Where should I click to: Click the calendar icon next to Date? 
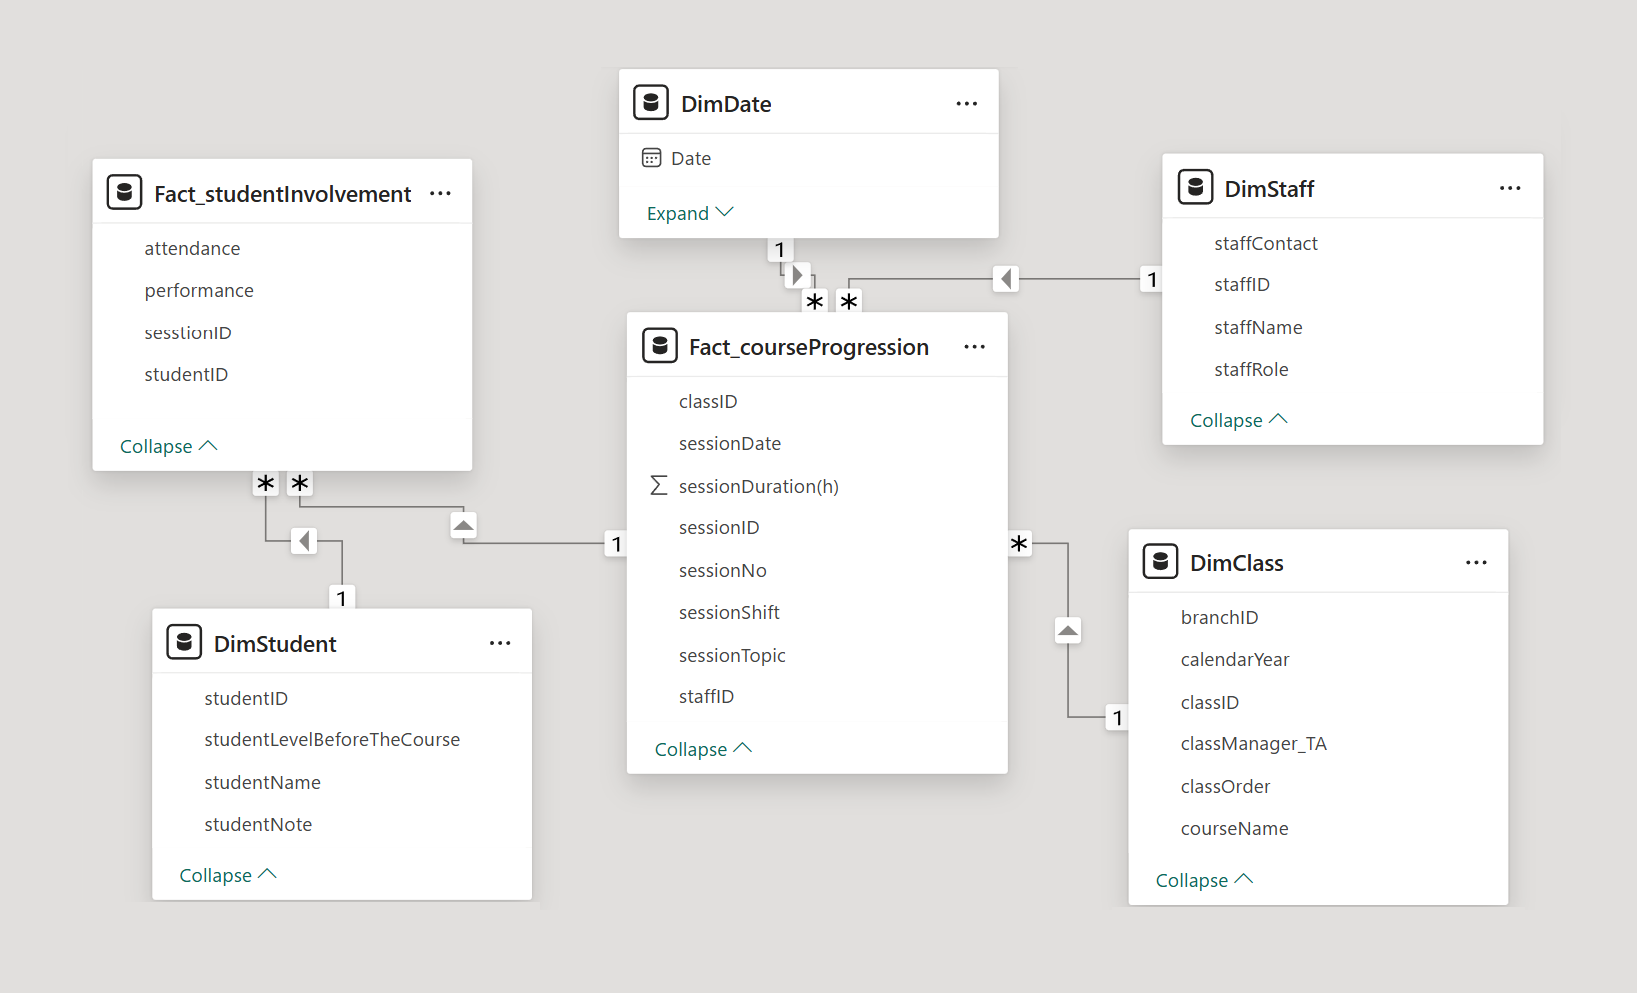[x=652, y=158]
